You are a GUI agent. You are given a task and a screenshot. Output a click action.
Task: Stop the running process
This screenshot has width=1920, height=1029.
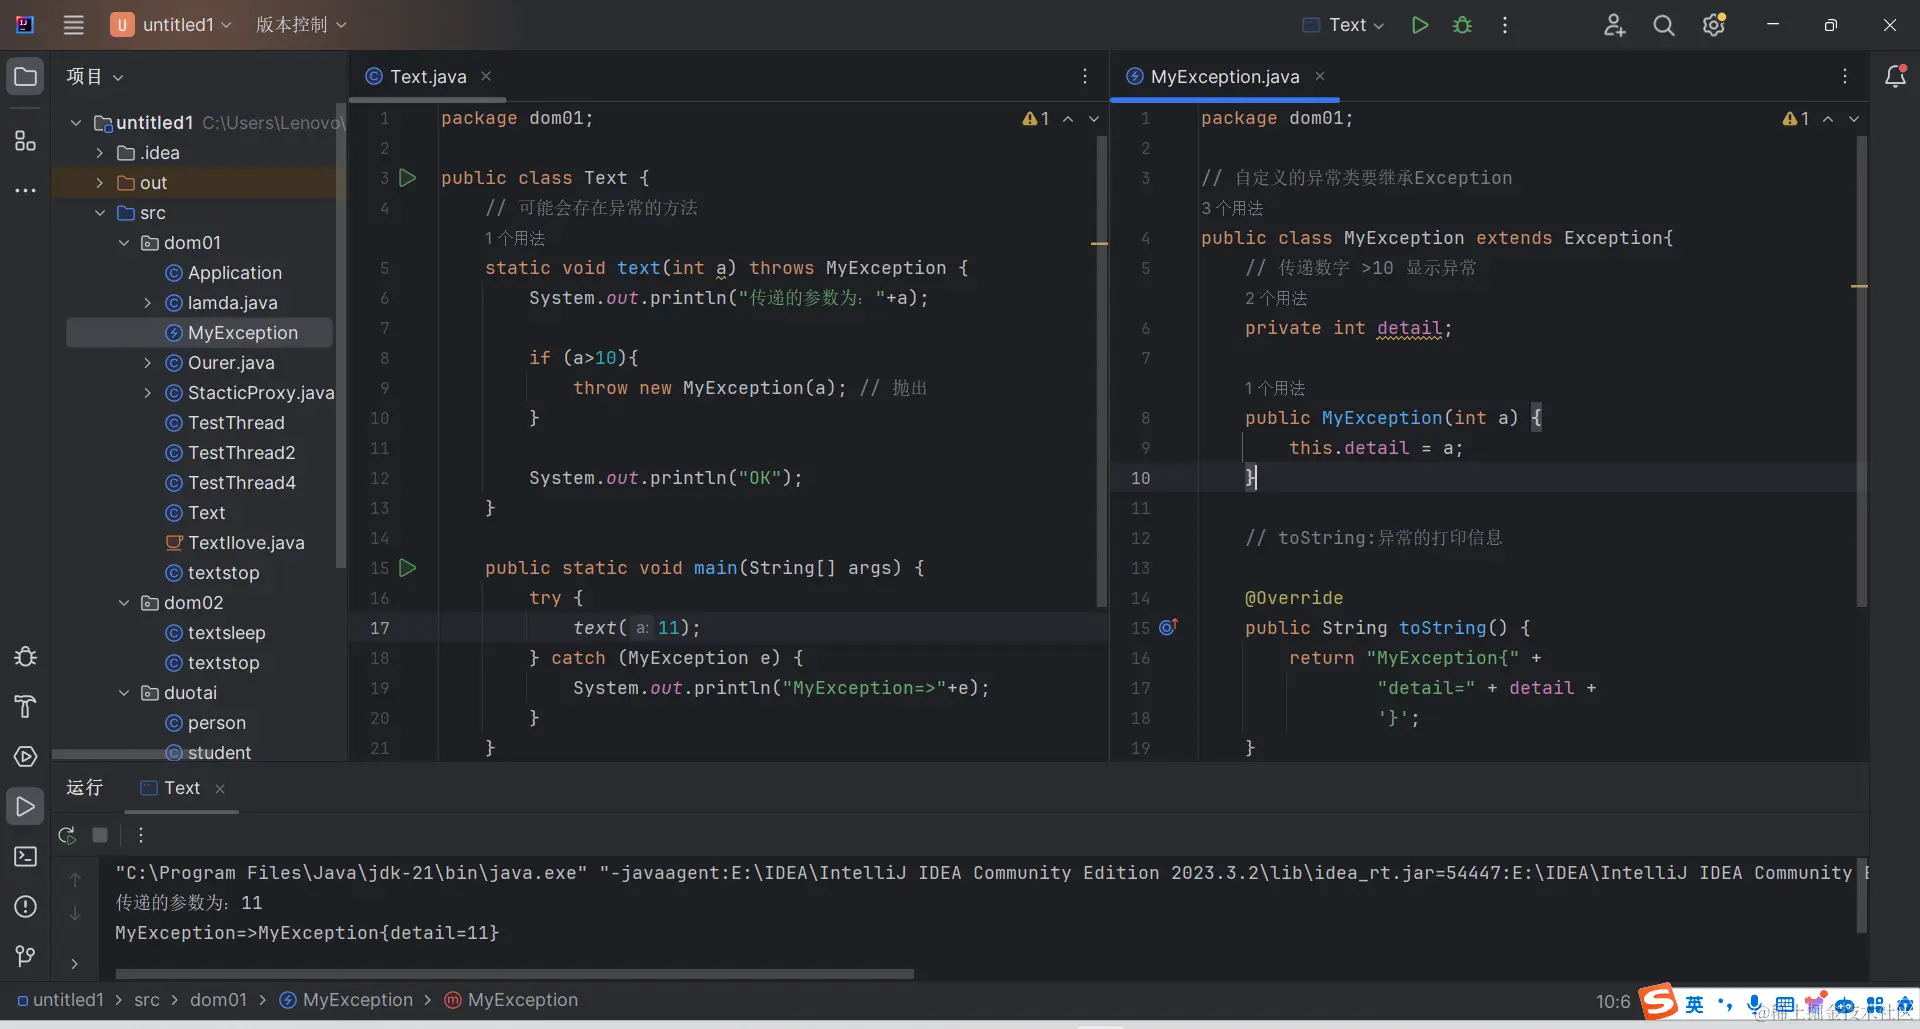(100, 835)
